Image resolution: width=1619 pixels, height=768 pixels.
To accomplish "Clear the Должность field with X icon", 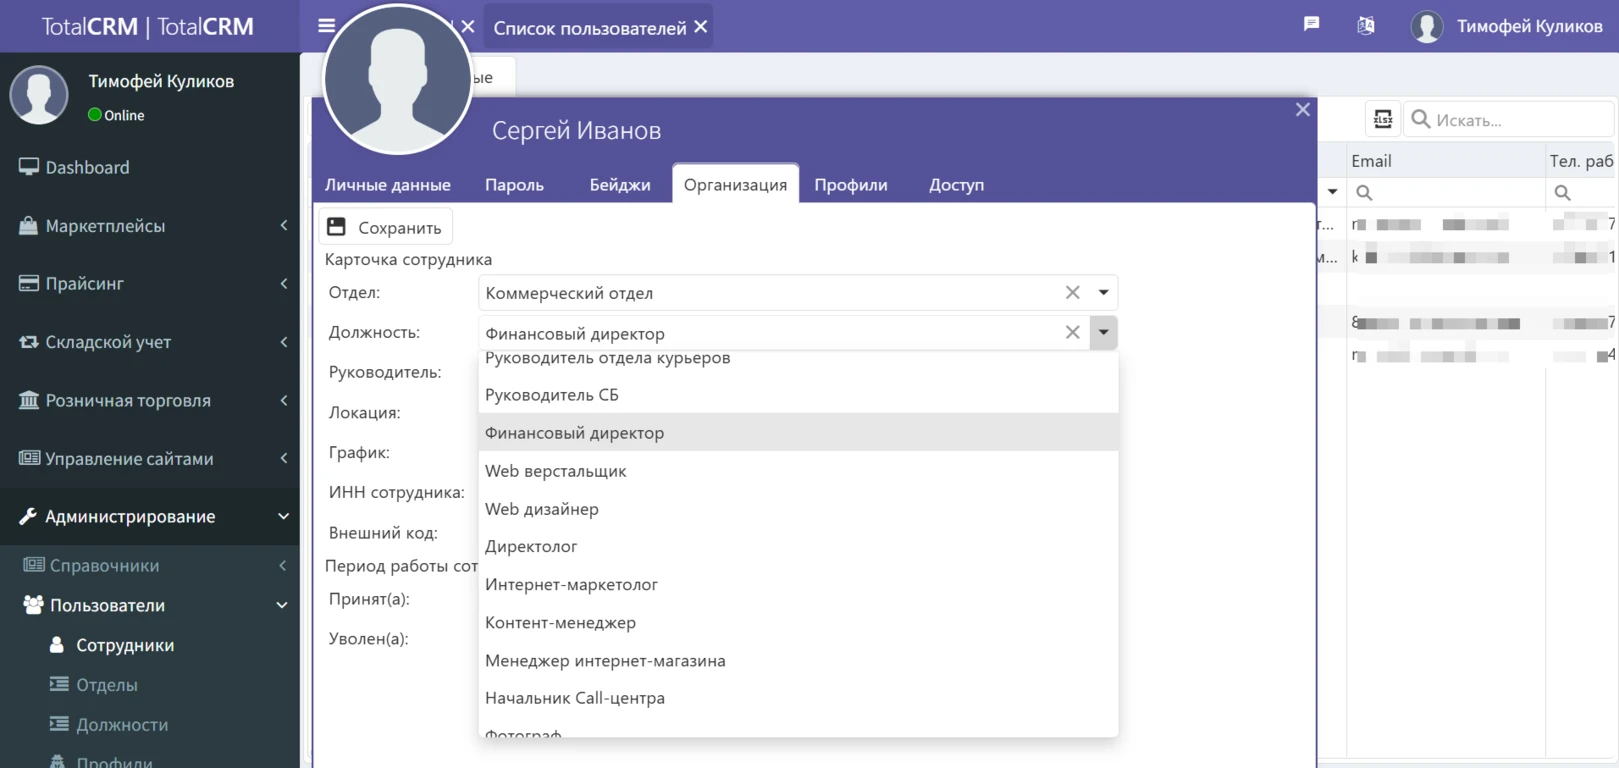I will [1072, 333].
